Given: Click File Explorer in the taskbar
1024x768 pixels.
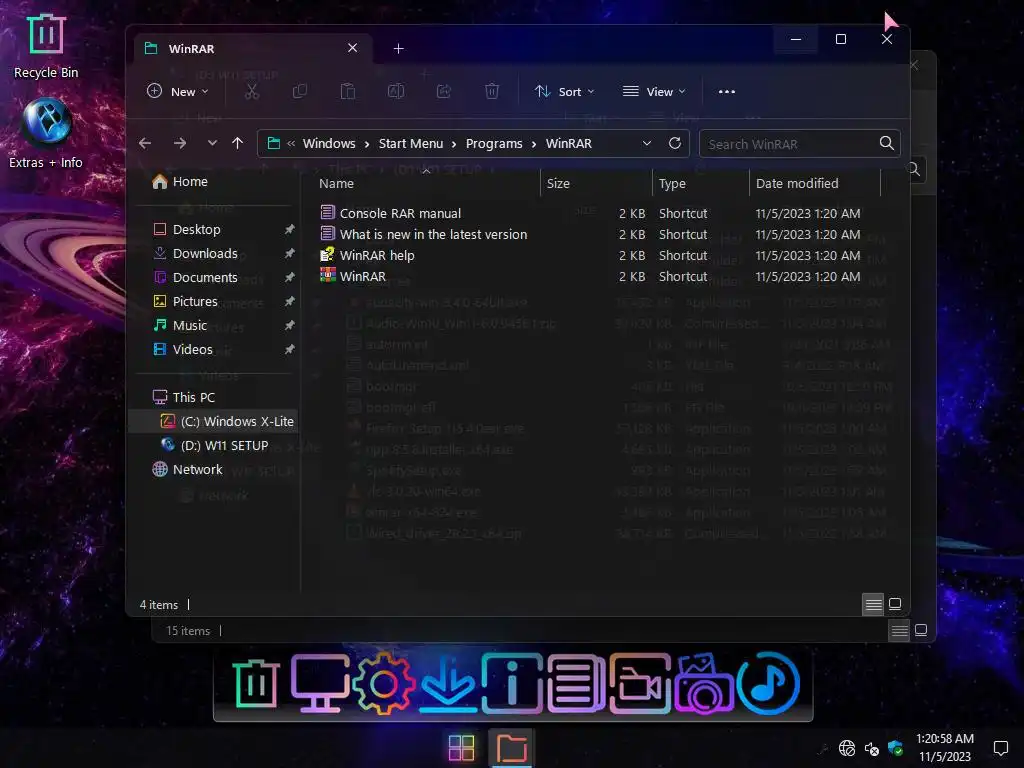Looking at the screenshot, I should tap(511, 748).
